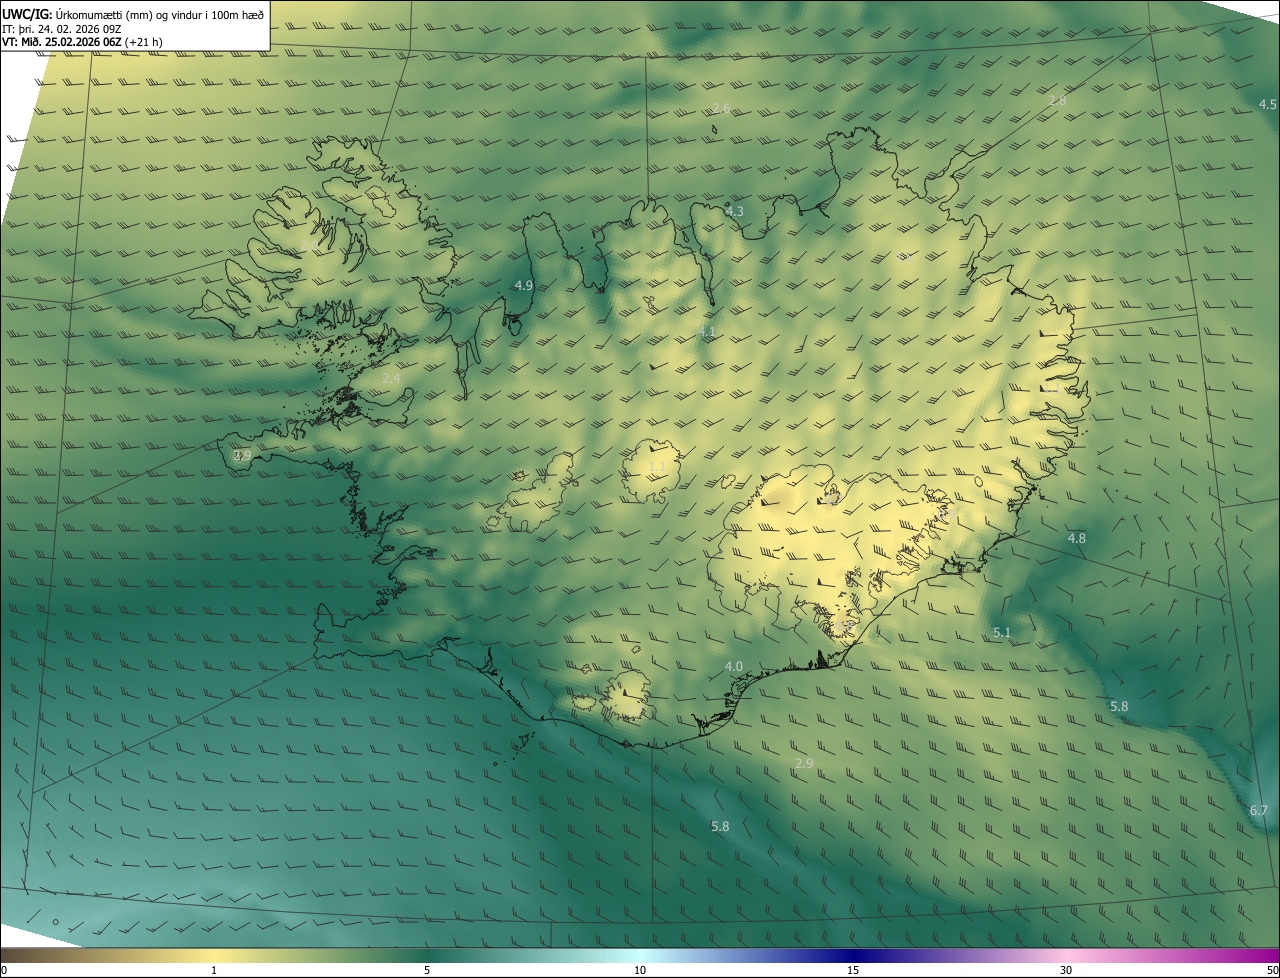Click the precipitation value 4.5 on the map

[1267, 104]
